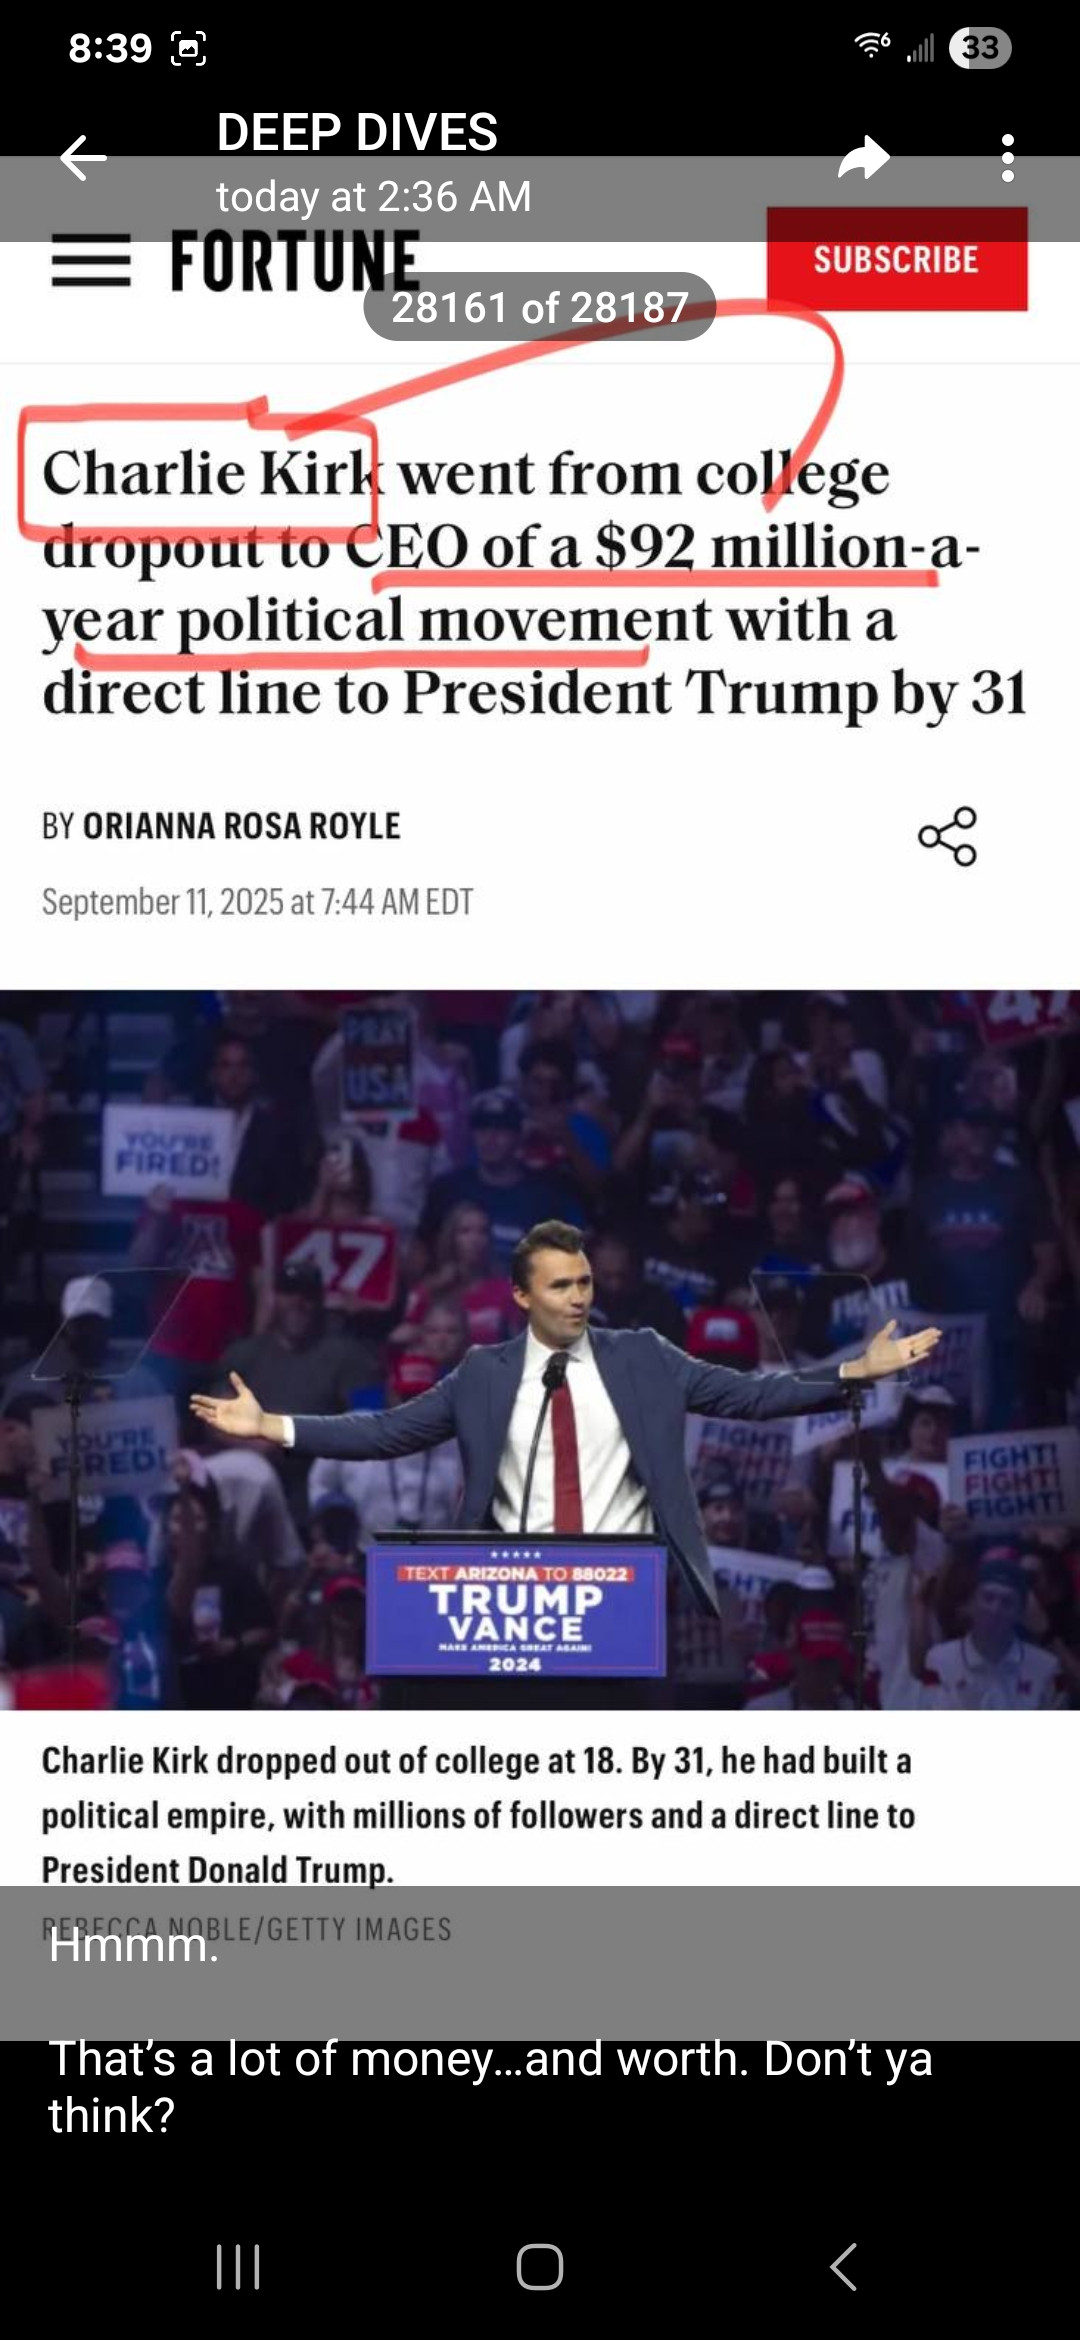Screen dimensions: 1080x2340
Task: Tap the Android home button
Action: pos(540,2266)
